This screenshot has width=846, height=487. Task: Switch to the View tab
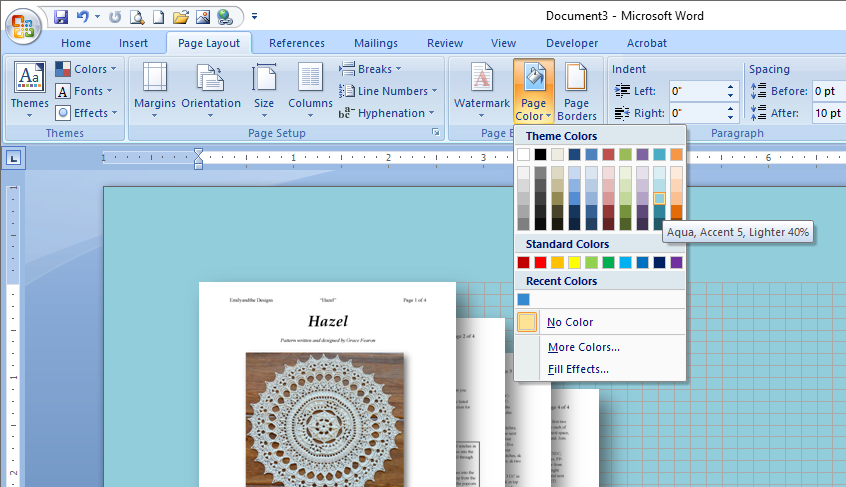(x=503, y=43)
